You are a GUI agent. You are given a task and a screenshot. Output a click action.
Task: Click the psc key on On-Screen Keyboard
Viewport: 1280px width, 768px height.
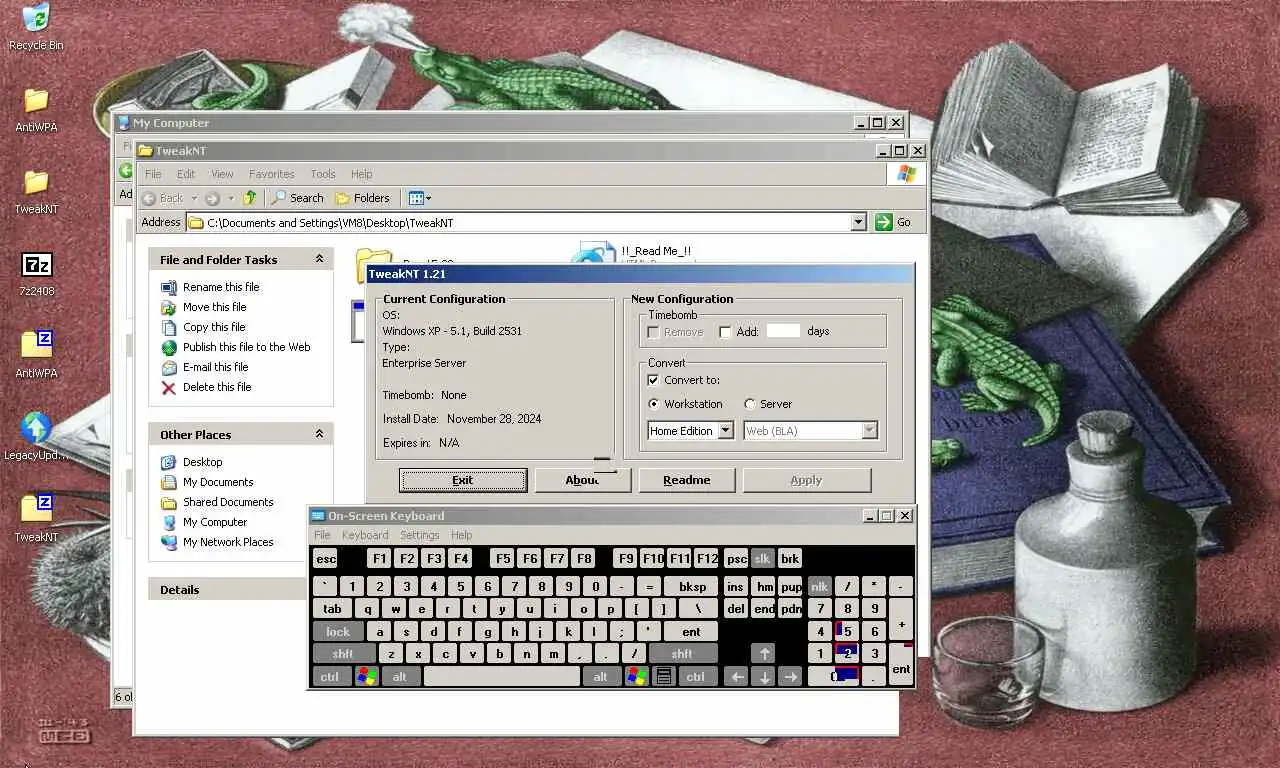coord(736,559)
